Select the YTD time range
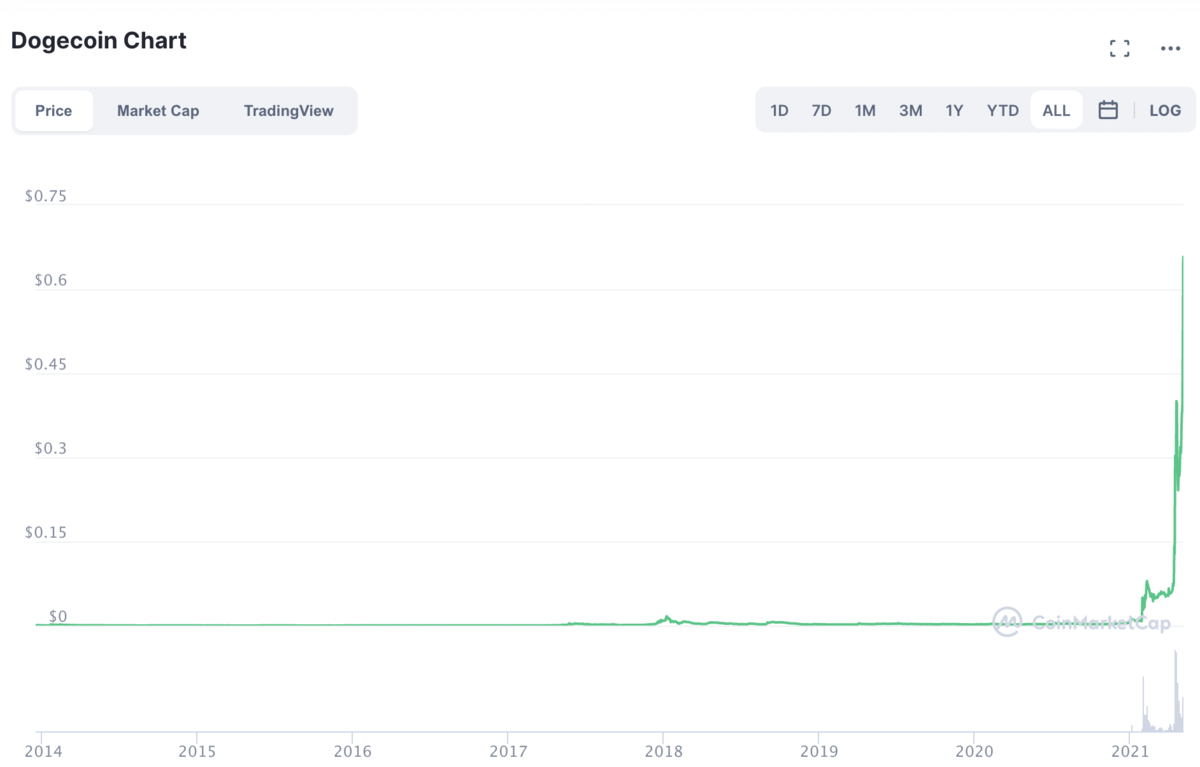Screen dimensions: 1200x767 1003,110
